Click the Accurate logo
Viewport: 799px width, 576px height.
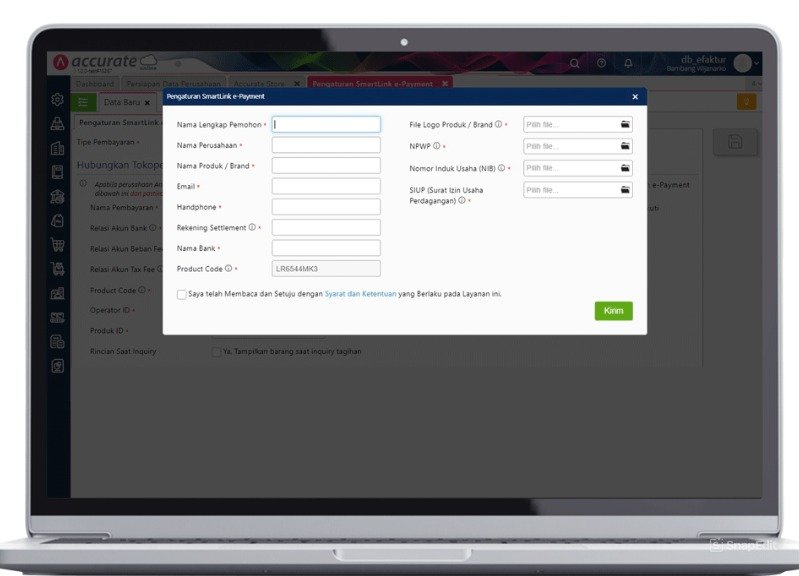click(104, 62)
